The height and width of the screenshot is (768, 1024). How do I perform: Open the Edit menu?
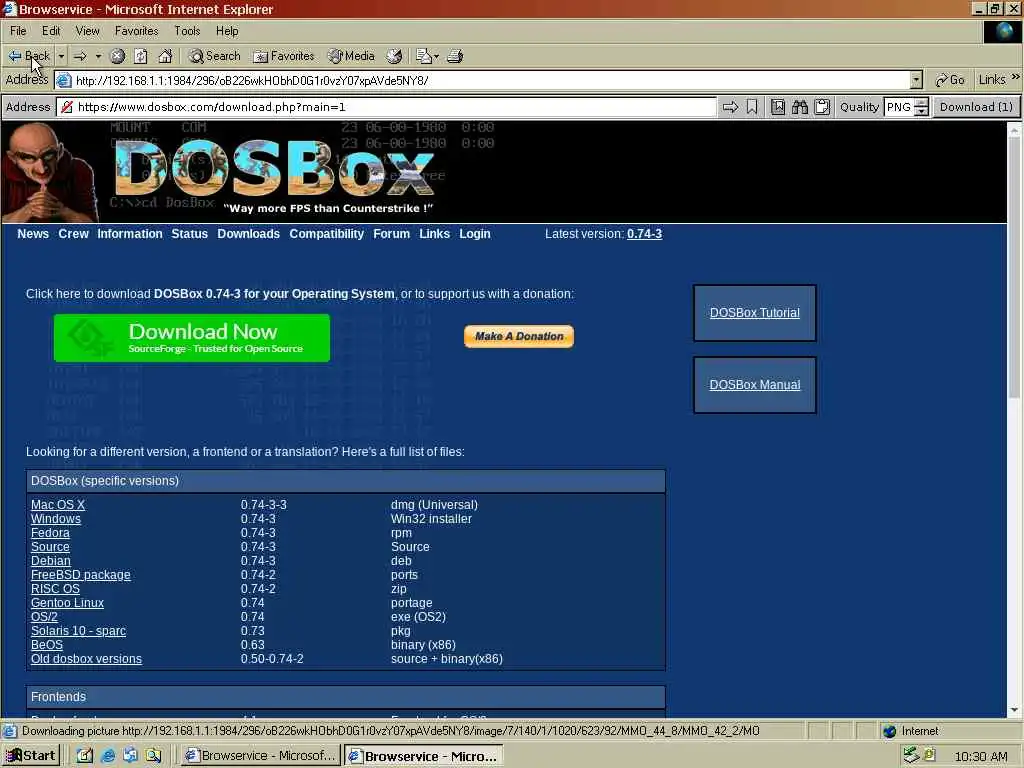coord(51,31)
